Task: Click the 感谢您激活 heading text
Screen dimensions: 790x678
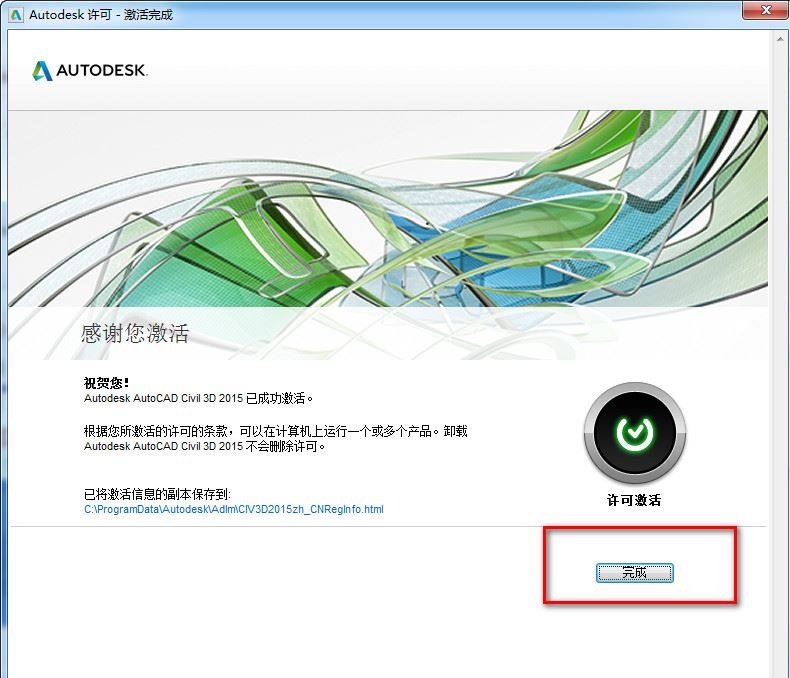Action: (x=135, y=333)
